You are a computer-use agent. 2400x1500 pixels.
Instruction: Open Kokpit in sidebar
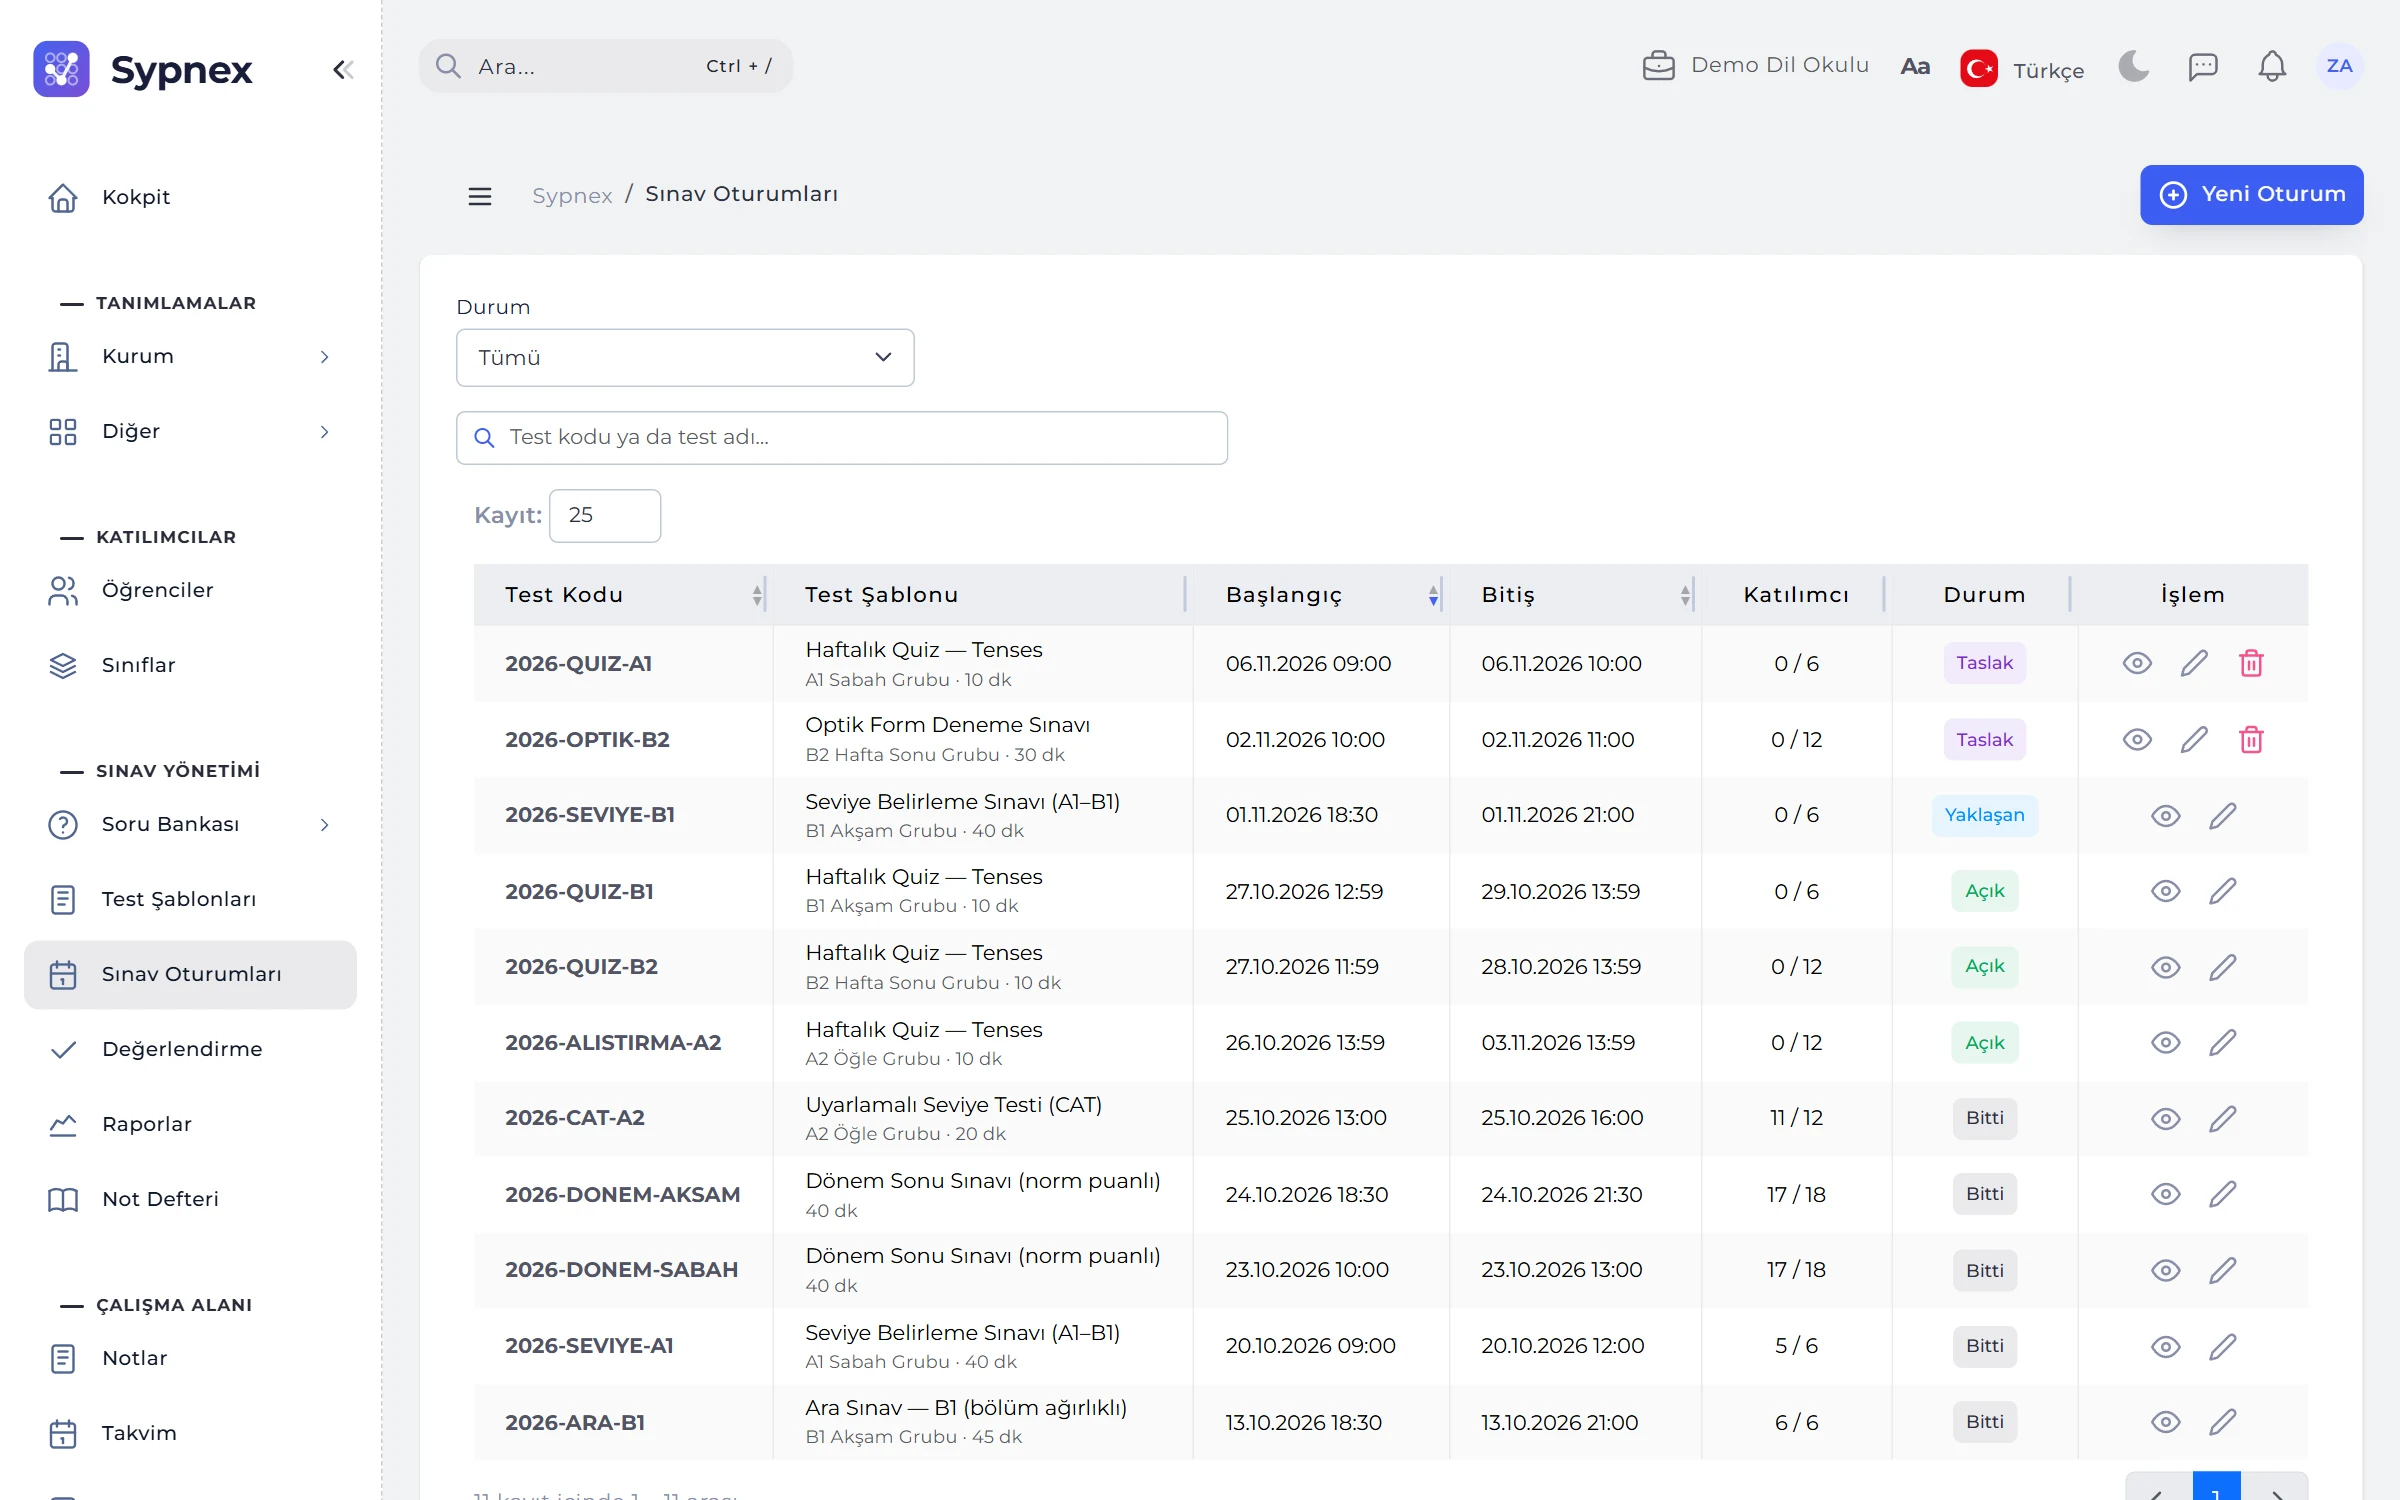tap(190, 197)
